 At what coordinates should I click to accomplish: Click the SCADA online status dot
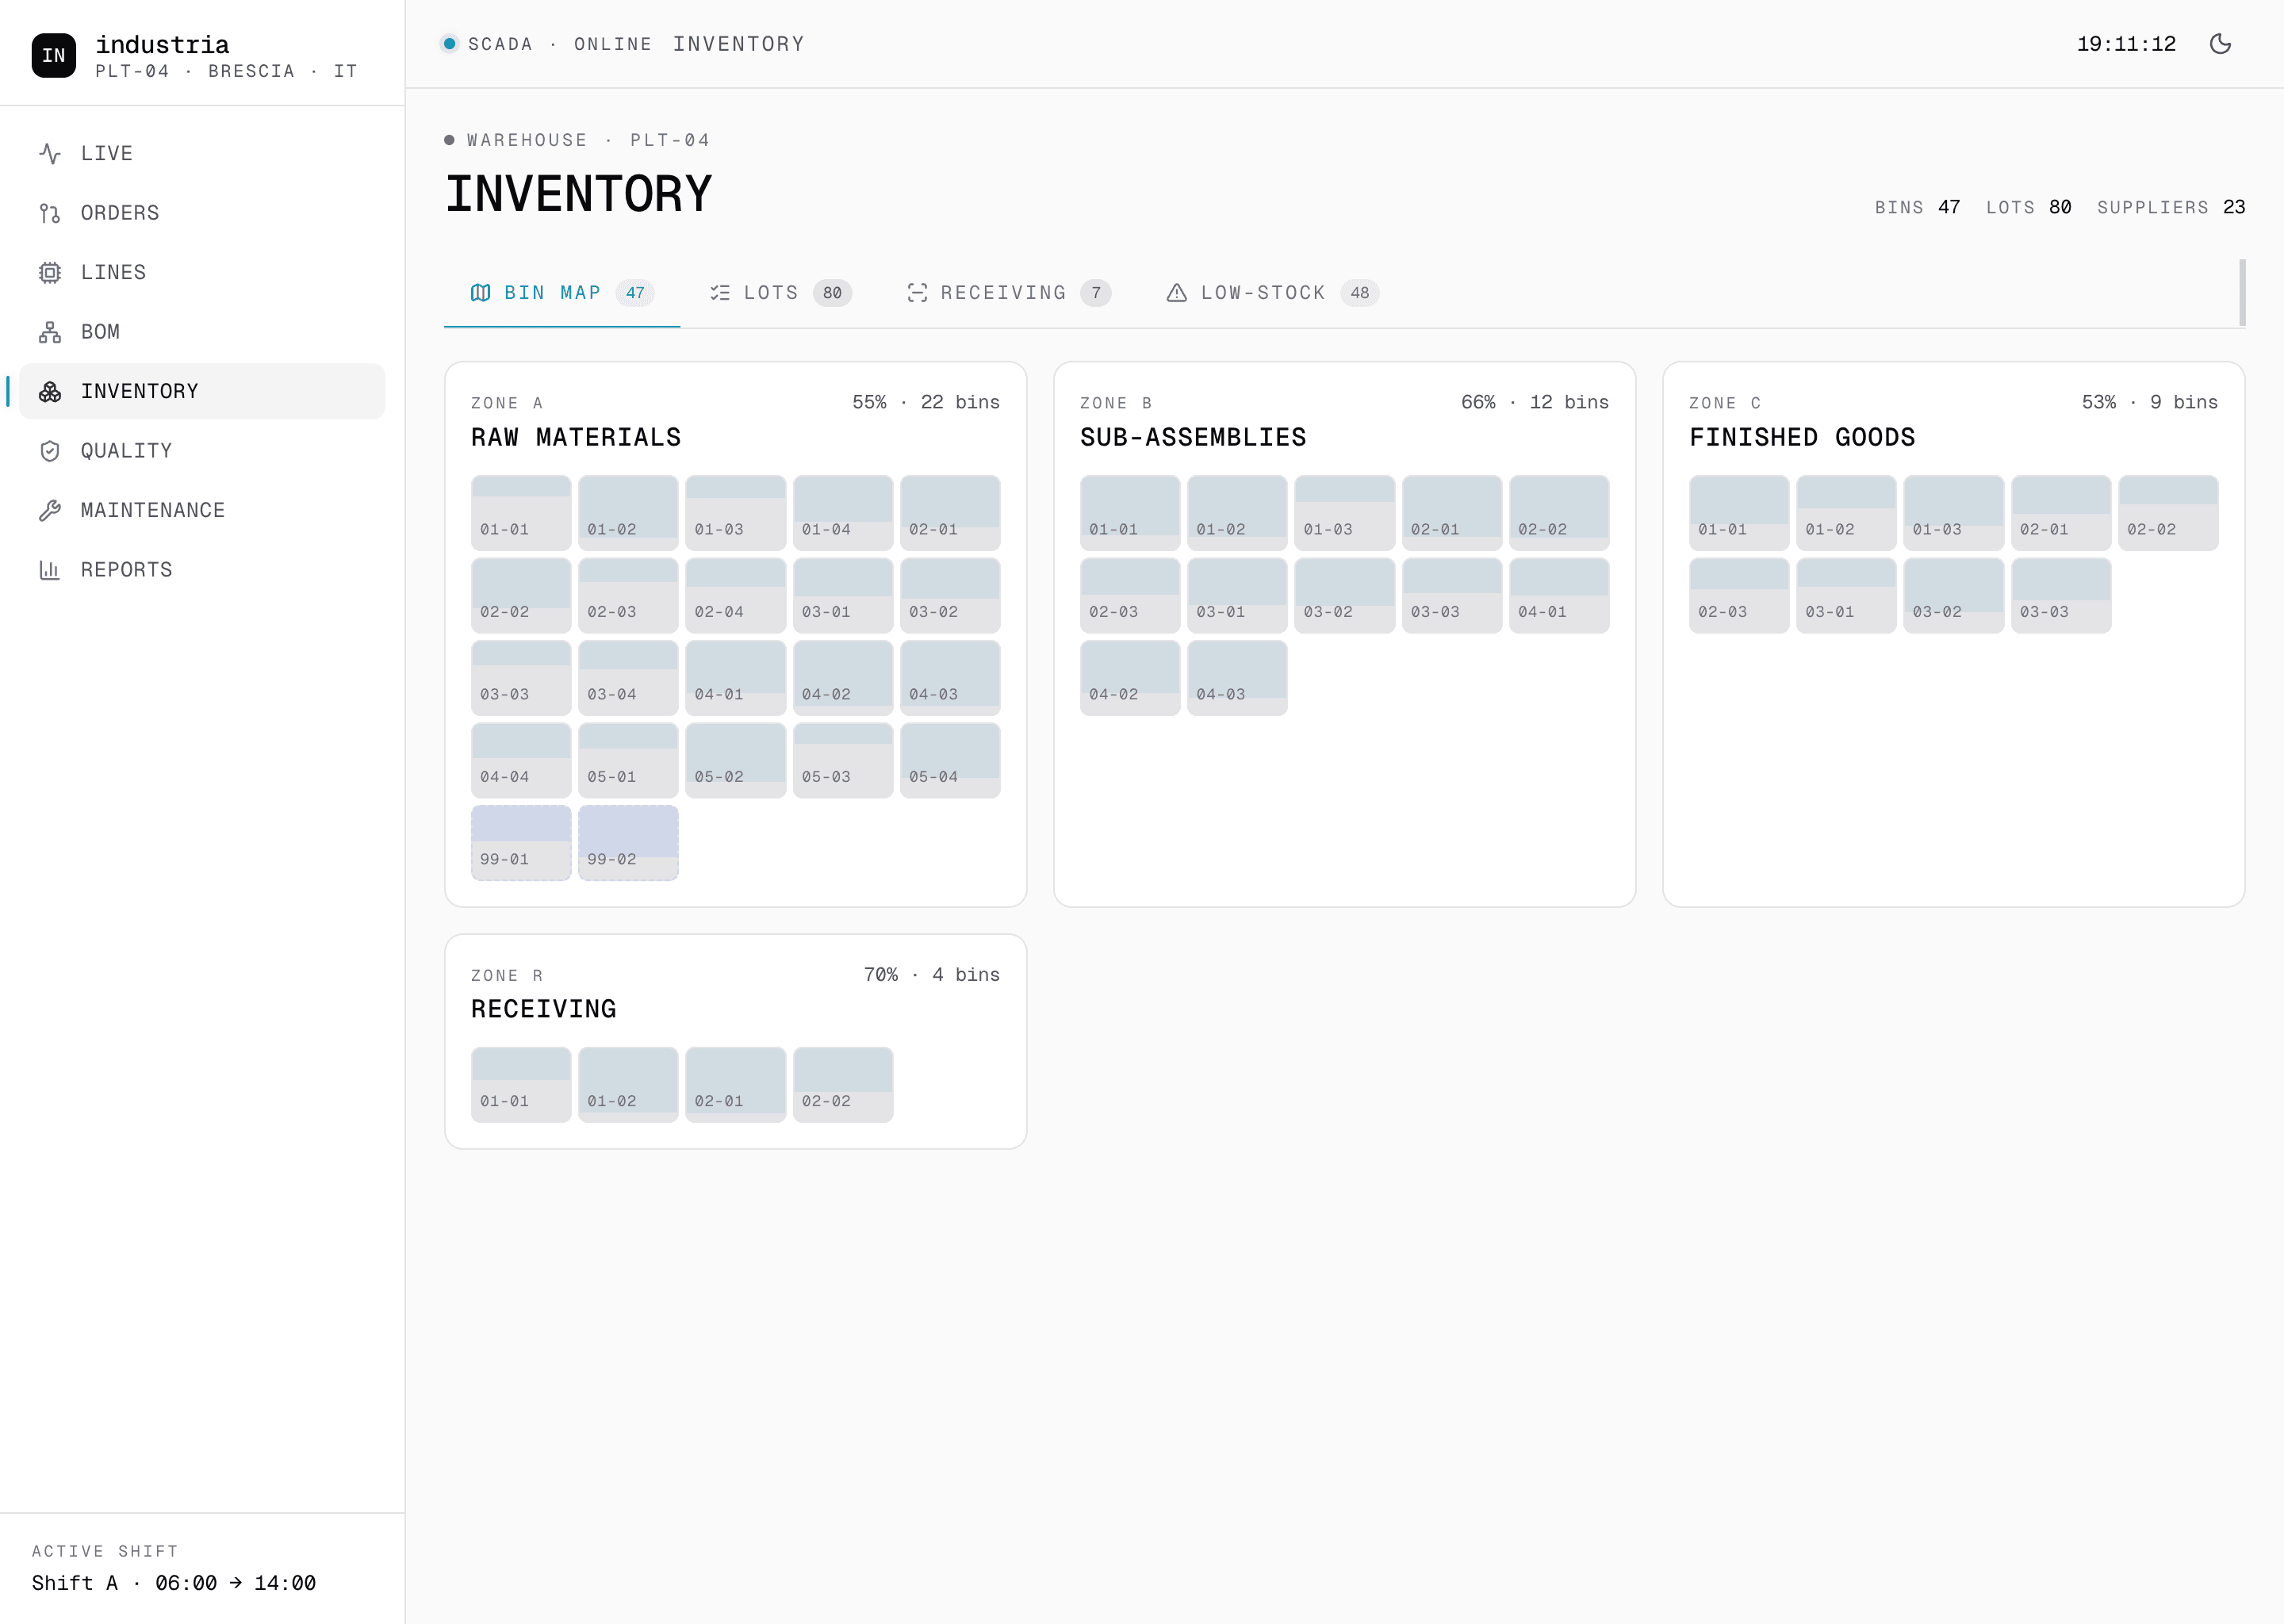[450, 44]
